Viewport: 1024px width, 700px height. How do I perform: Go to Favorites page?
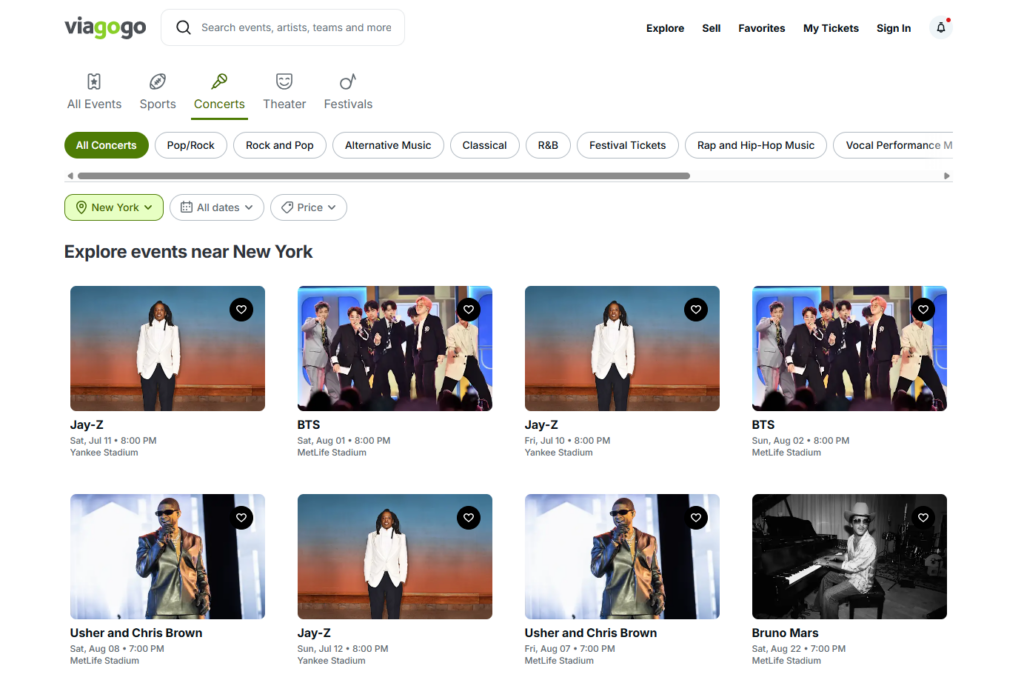(761, 28)
